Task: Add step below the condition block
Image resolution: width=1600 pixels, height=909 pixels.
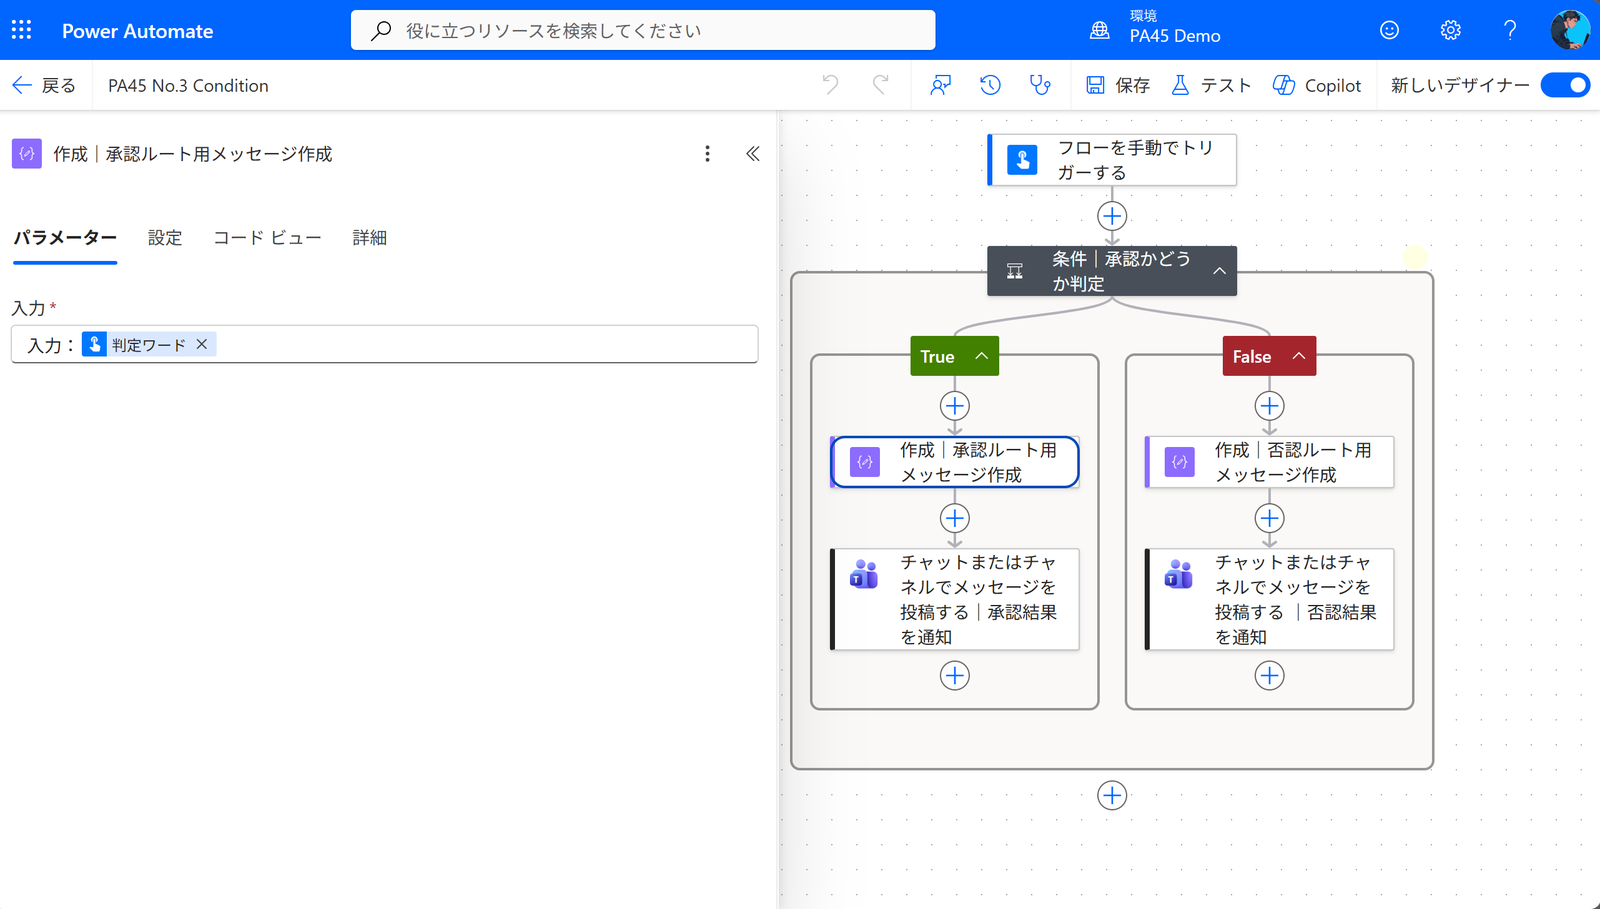Action: tap(1112, 796)
